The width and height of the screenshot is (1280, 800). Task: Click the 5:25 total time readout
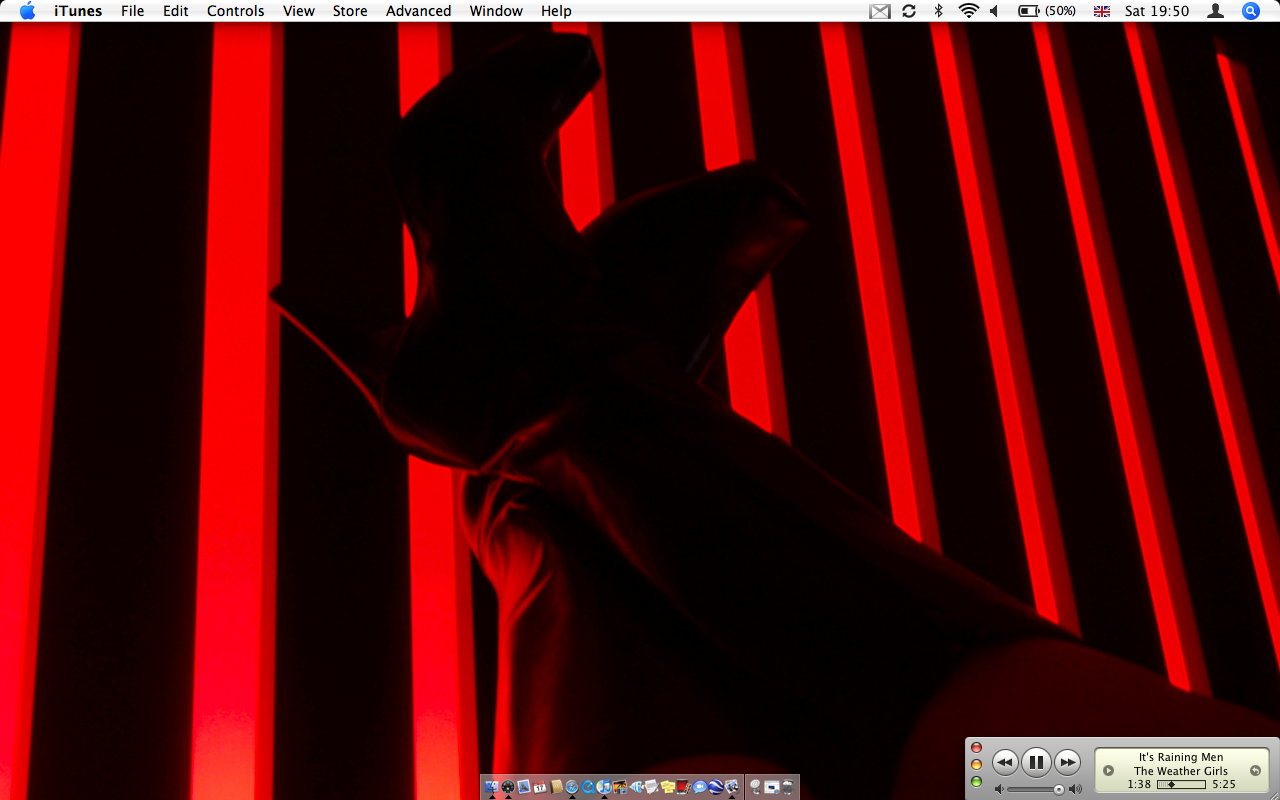(x=1224, y=785)
